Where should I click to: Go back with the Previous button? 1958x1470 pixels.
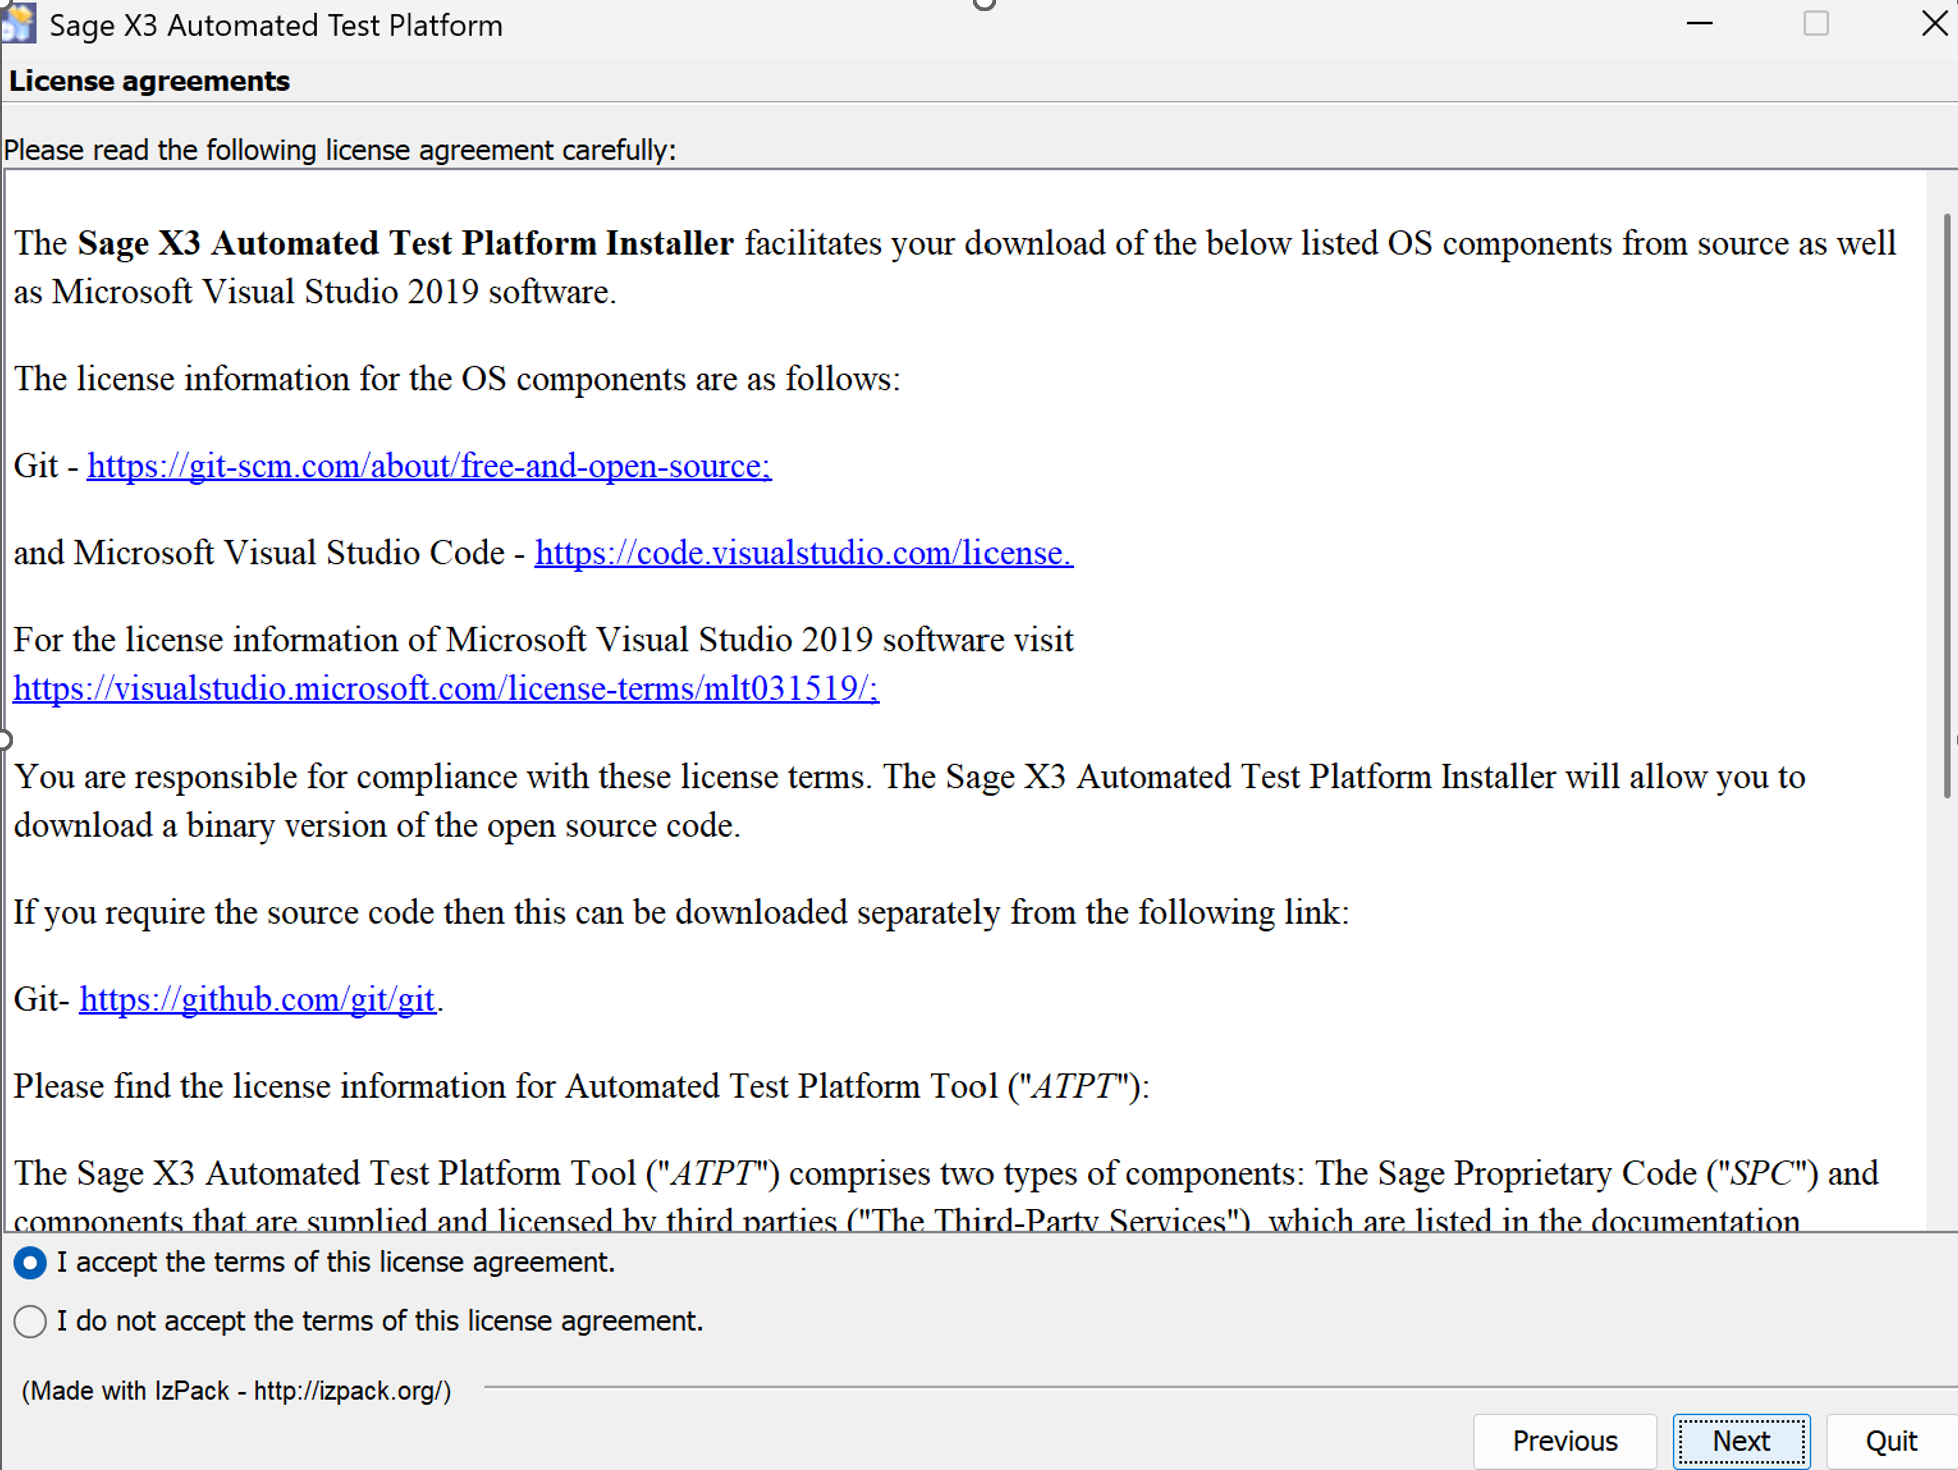coord(1565,1441)
